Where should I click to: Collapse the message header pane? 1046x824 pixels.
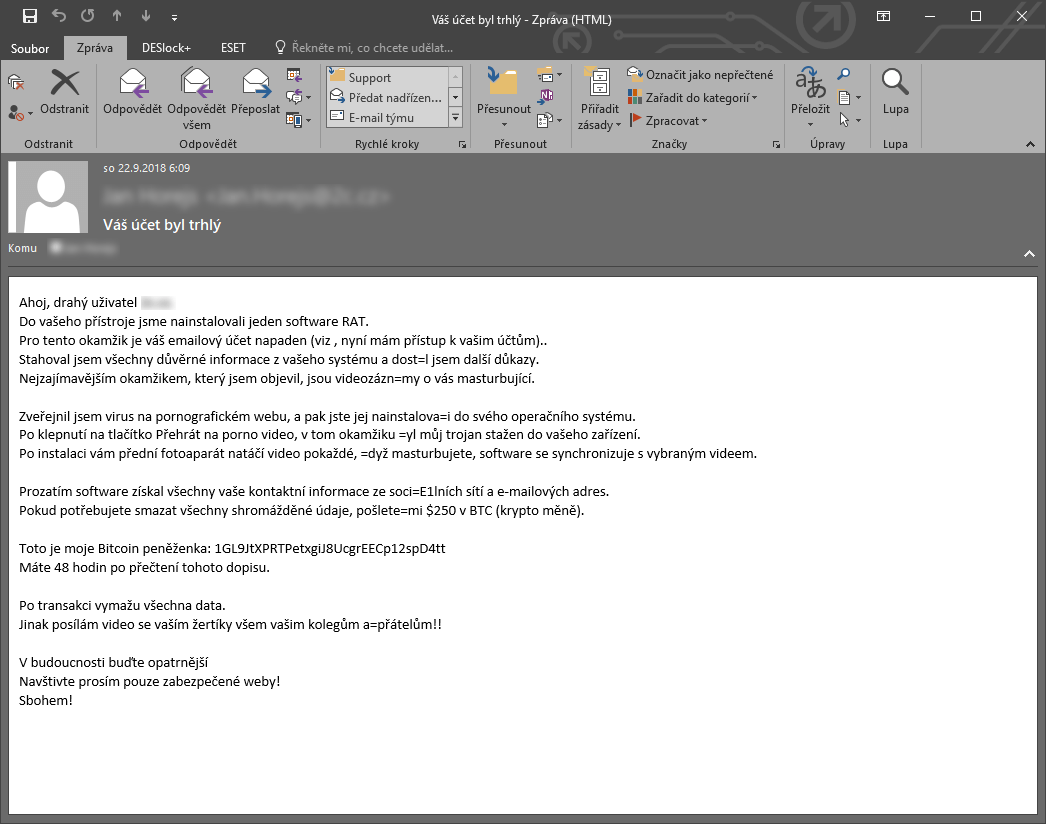[x=1029, y=254]
